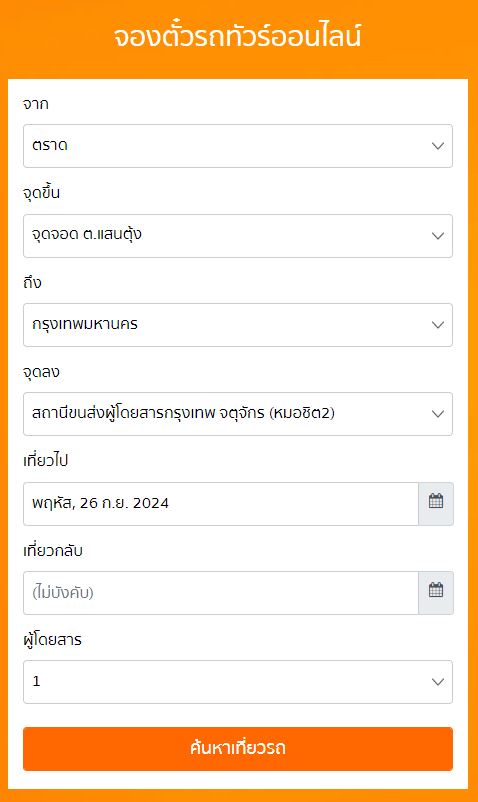478x802 pixels.
Task: Expand the จุดลง dropdown showing หมอชิต2 station
Action: pyautogui.click(x=238, y=414)
